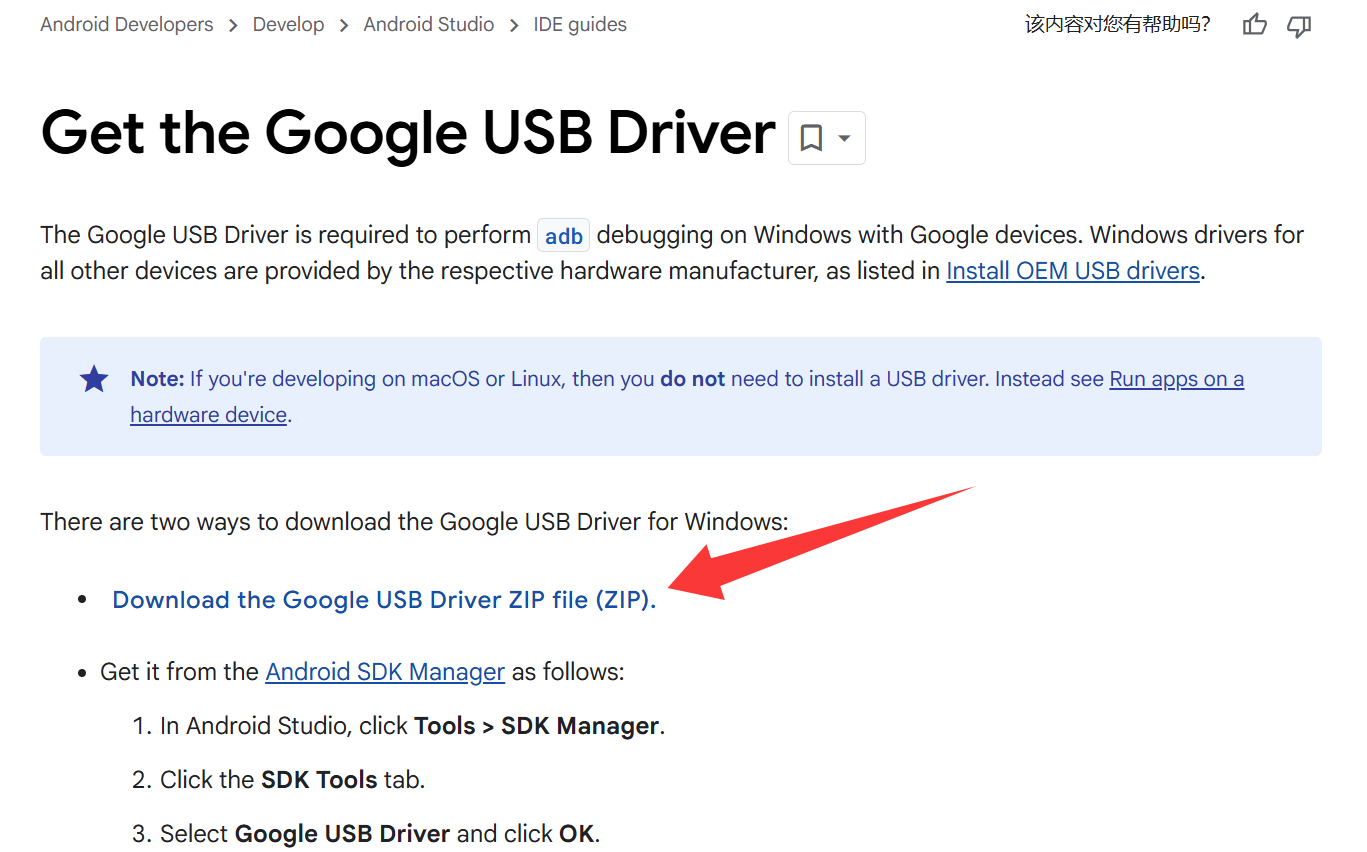
Task: Click the blue star note icon
Action: tap(94, 379)
